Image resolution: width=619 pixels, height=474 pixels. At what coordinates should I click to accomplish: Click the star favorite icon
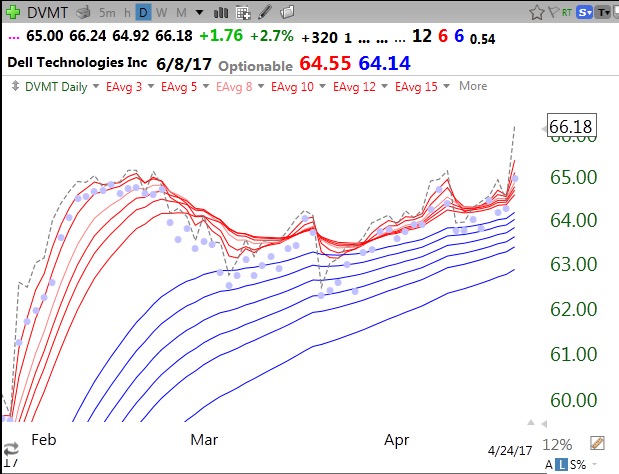(x=537, y=13)
